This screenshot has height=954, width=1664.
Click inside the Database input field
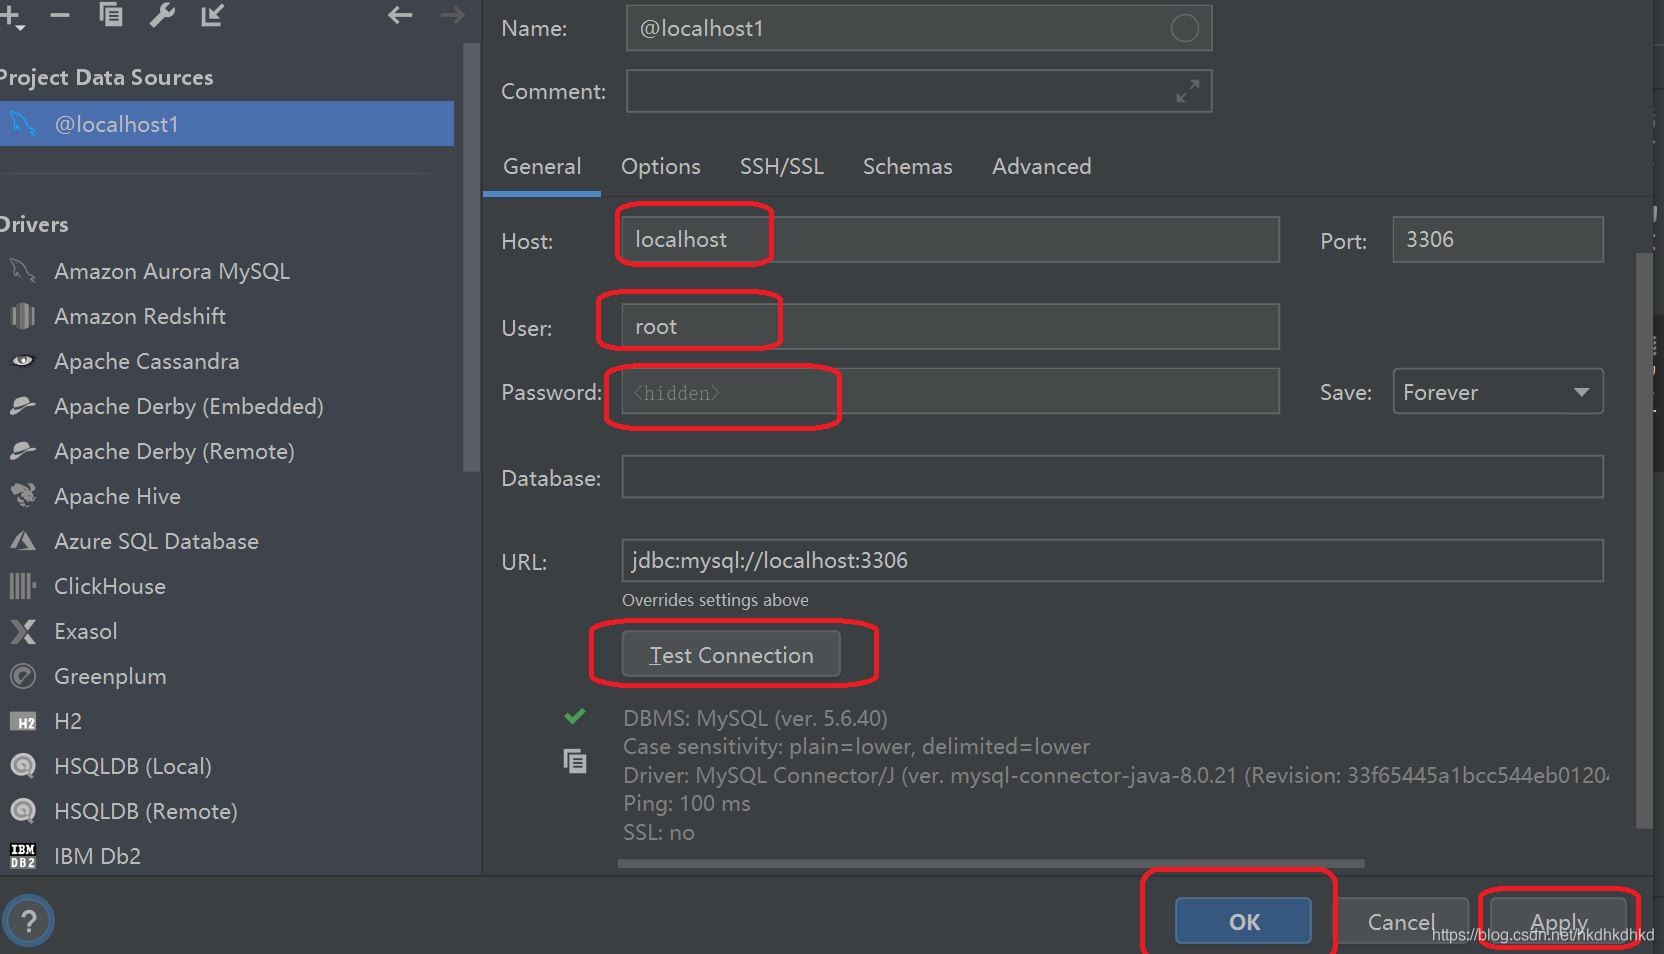click(1110, 477)
